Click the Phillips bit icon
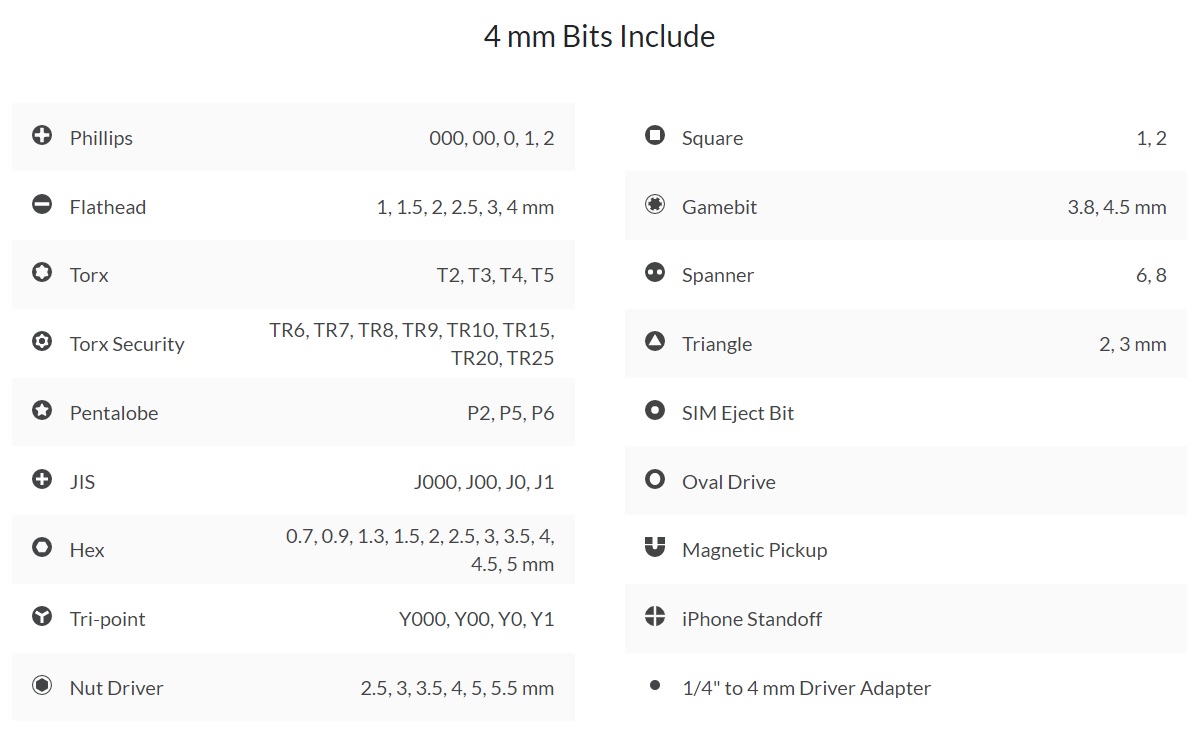The image size is (1202, 745). 42,136
